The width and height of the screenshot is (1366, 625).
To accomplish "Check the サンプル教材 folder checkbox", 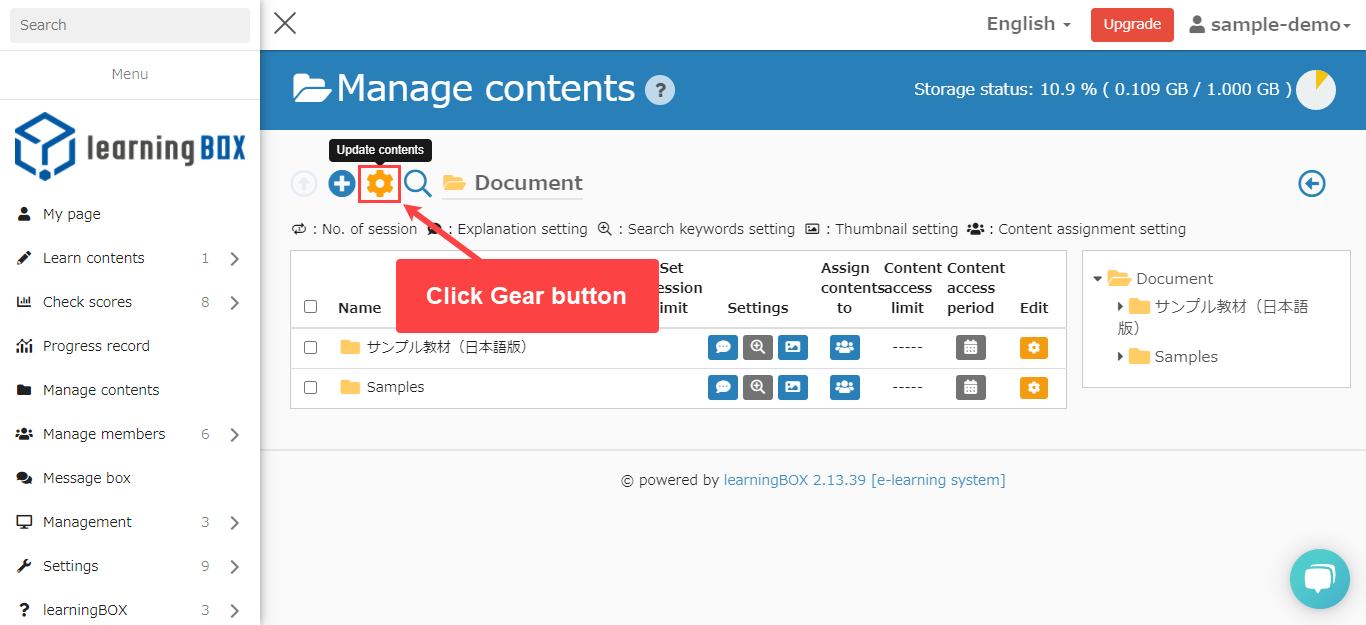I will pyautogui.click(x=310, y=347).
